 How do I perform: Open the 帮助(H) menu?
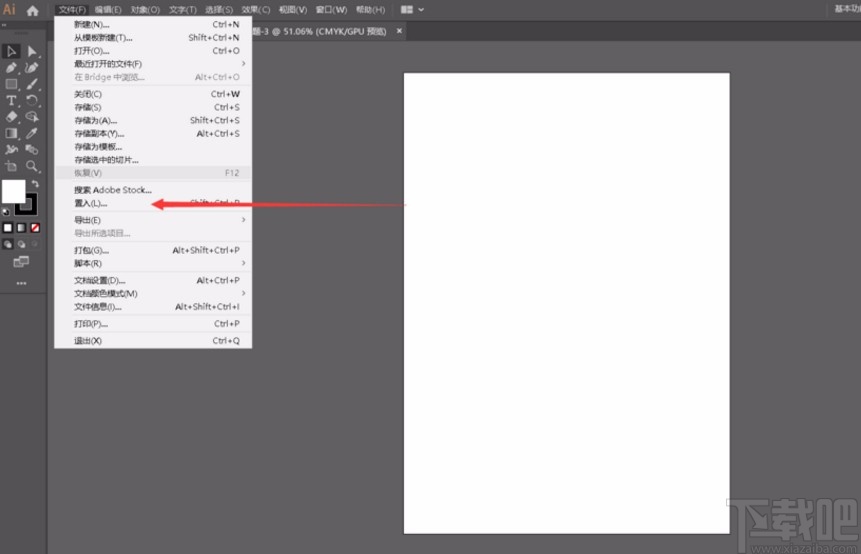370,10
